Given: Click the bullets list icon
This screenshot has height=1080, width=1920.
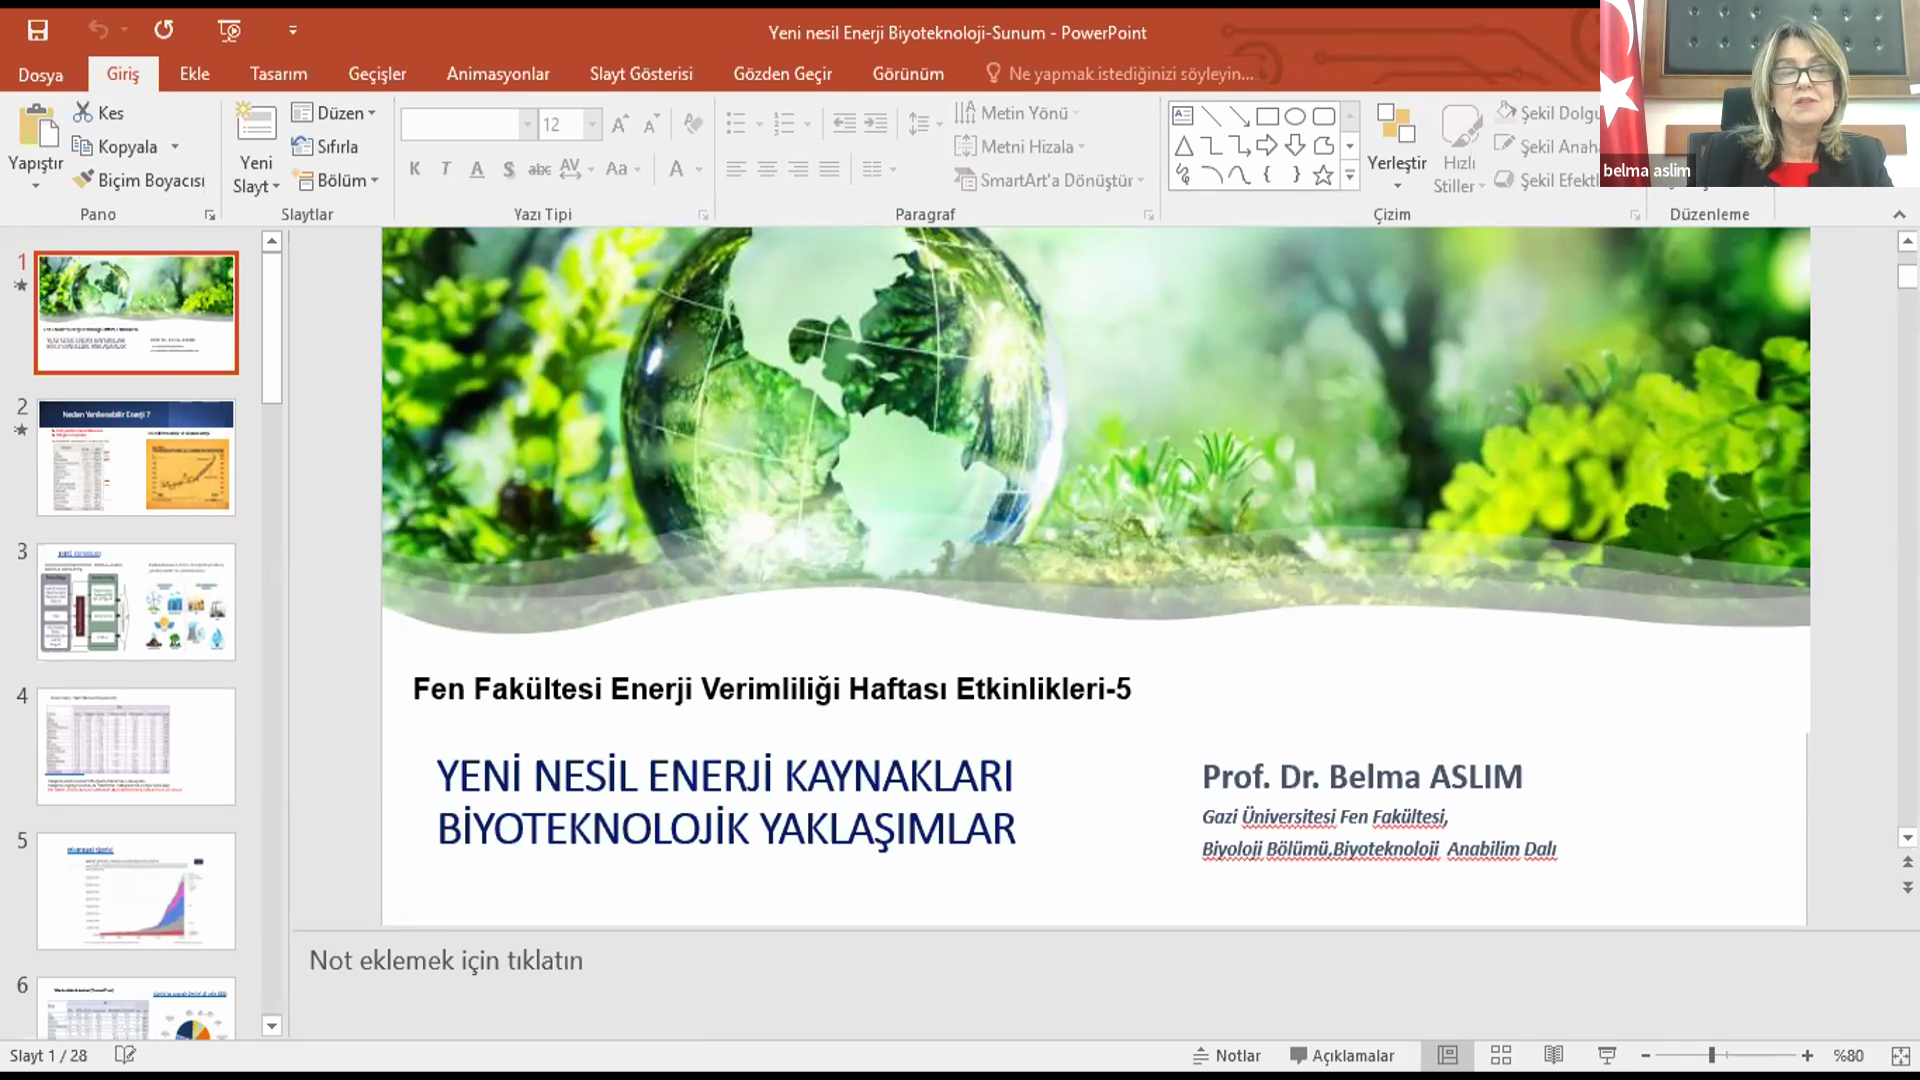Looking at the screenshot, I should pyautogui.click(x=736, y=124).
